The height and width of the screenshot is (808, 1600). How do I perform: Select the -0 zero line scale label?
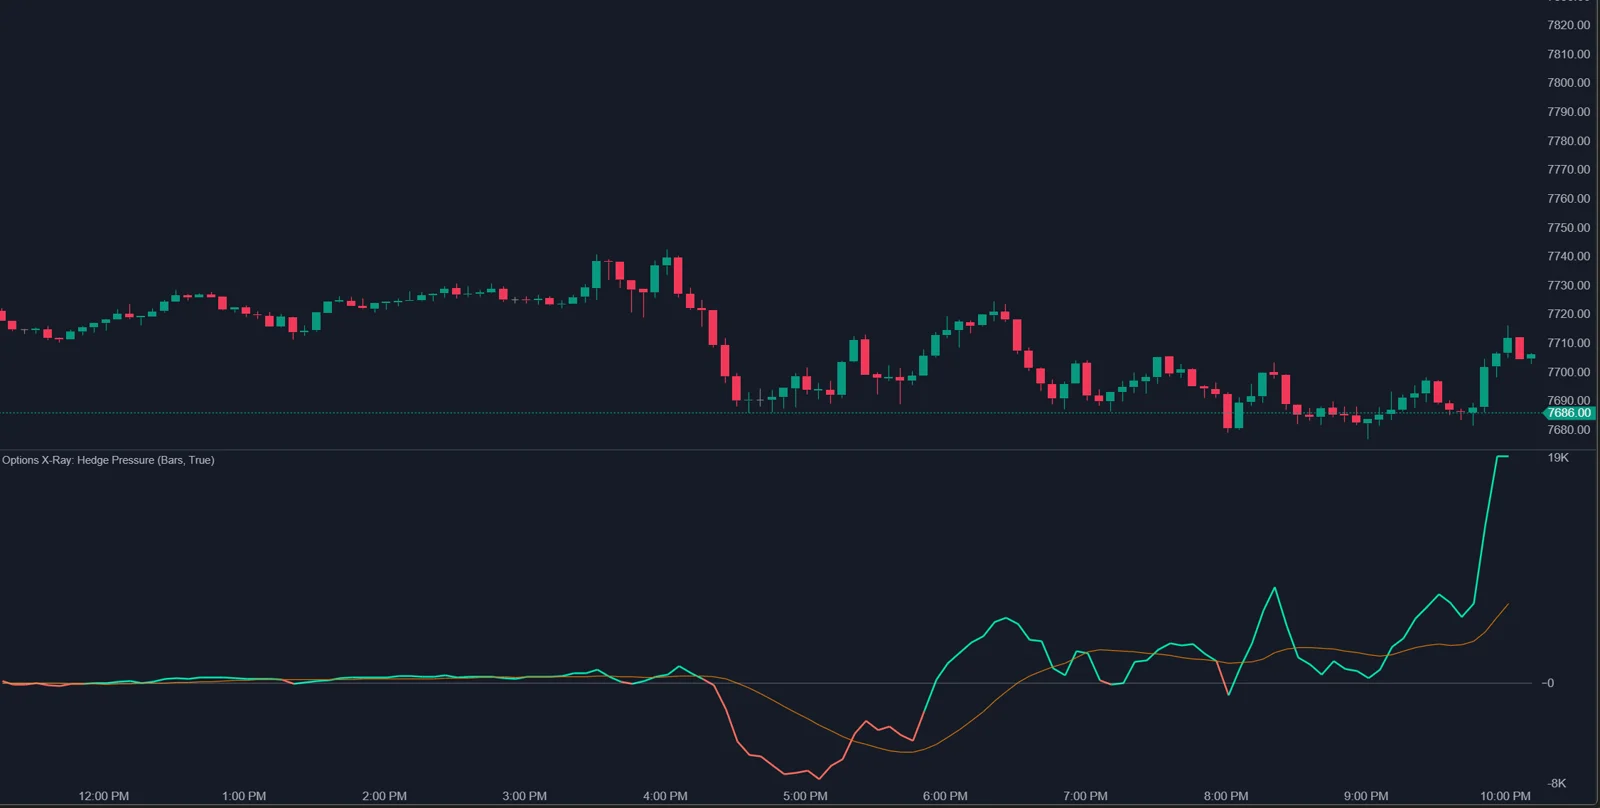tap(1548, 683)
